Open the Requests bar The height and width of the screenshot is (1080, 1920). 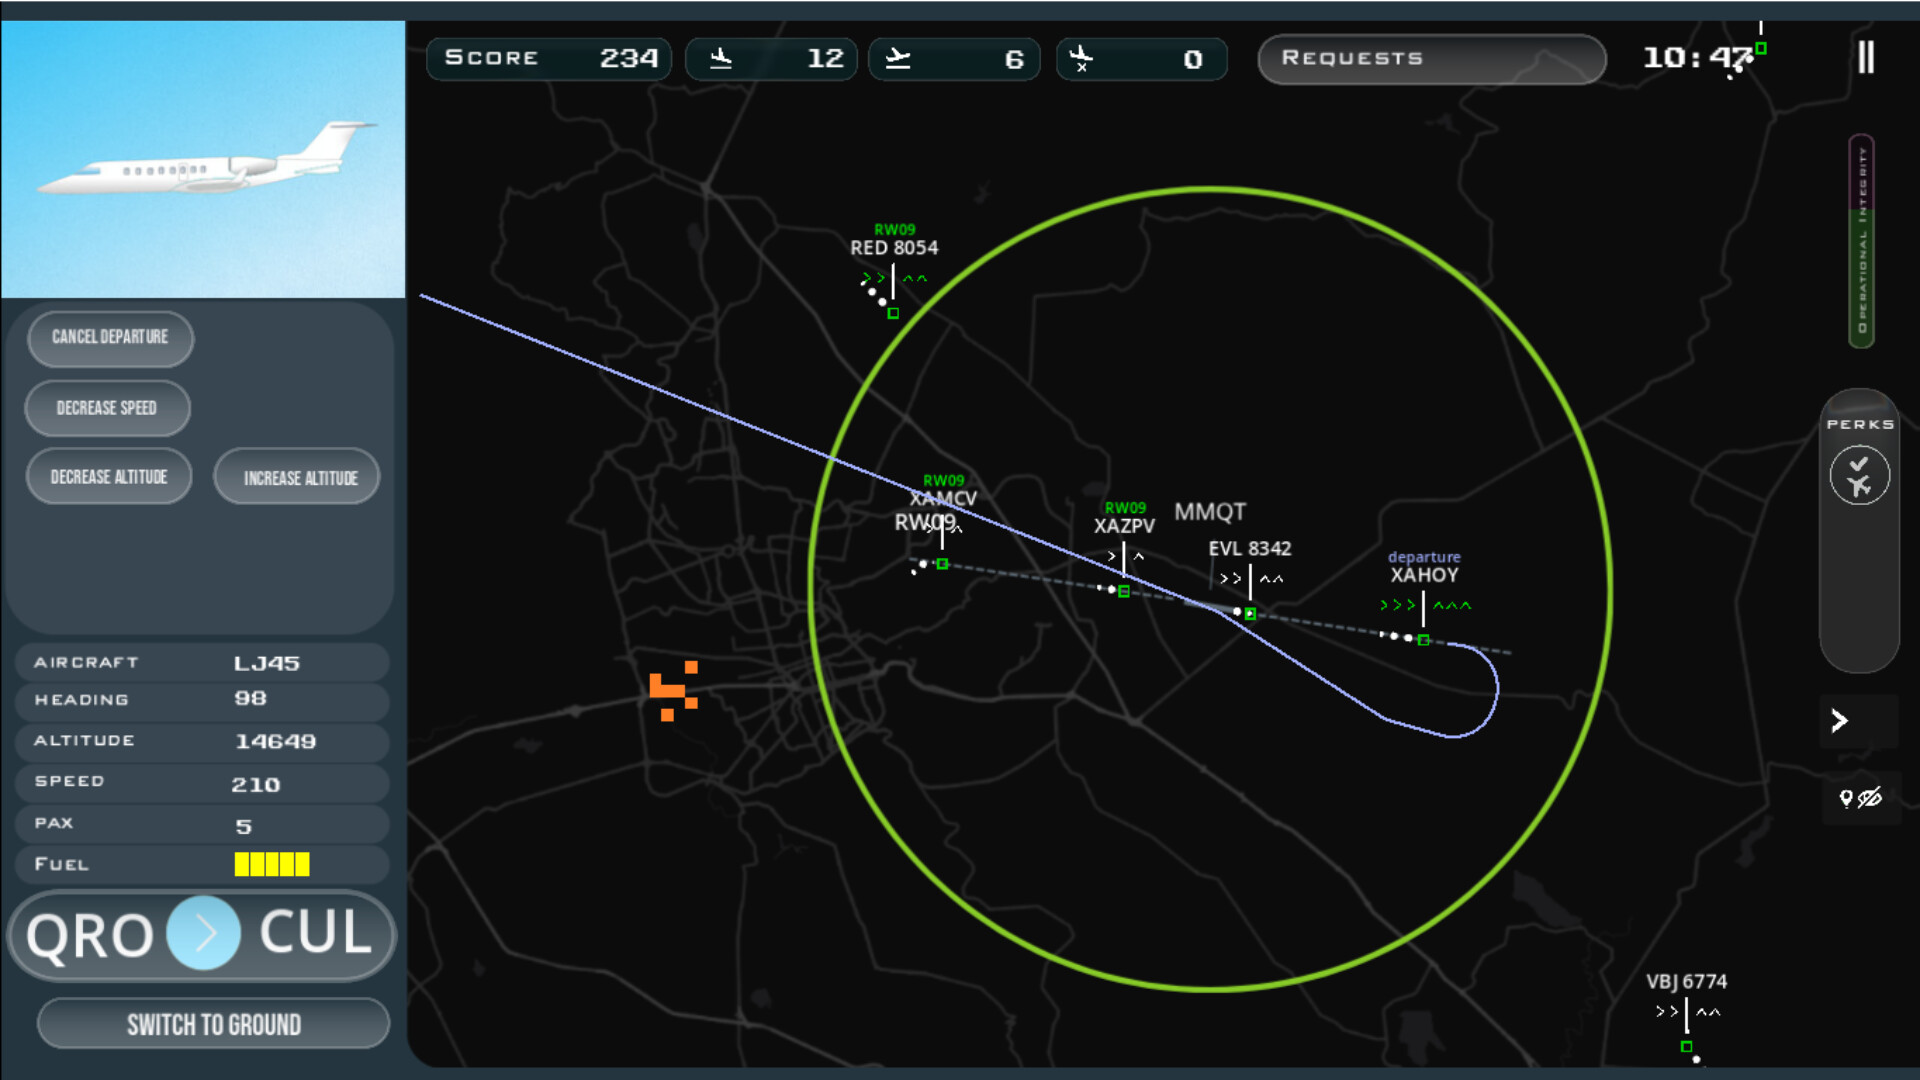(1431, 58)
